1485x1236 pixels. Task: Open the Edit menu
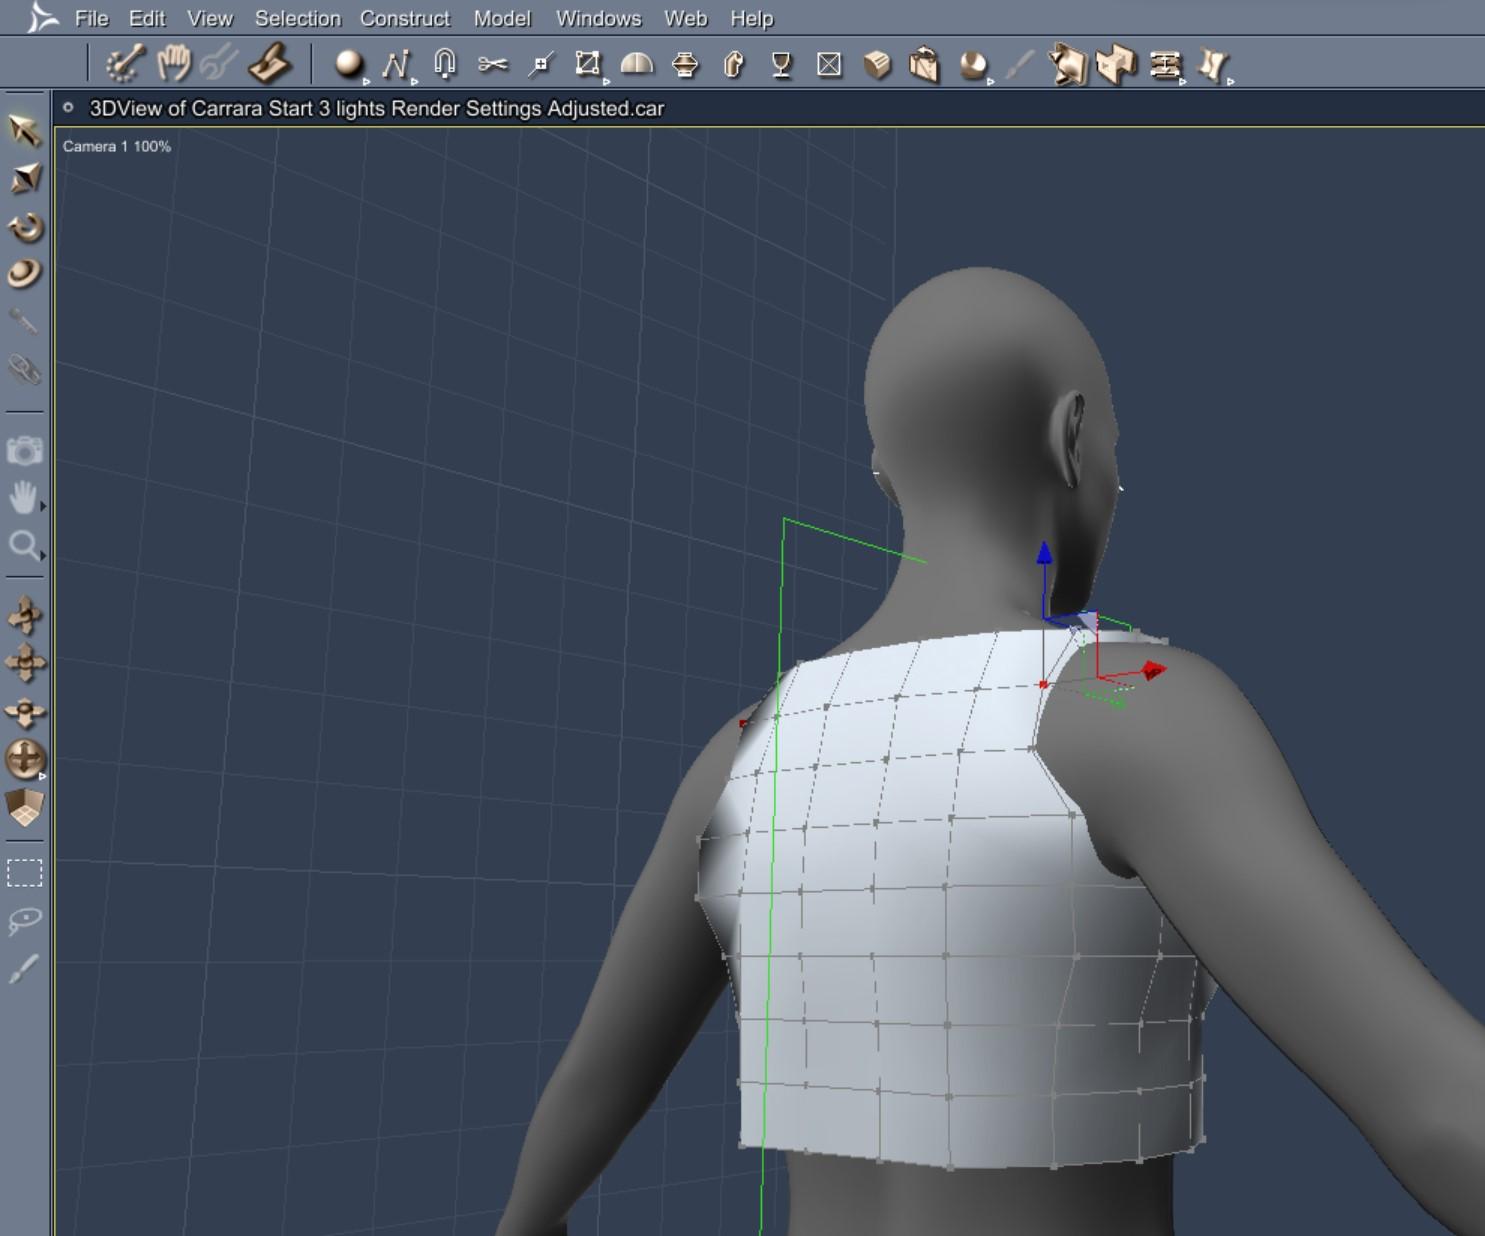tap(147, 18)
